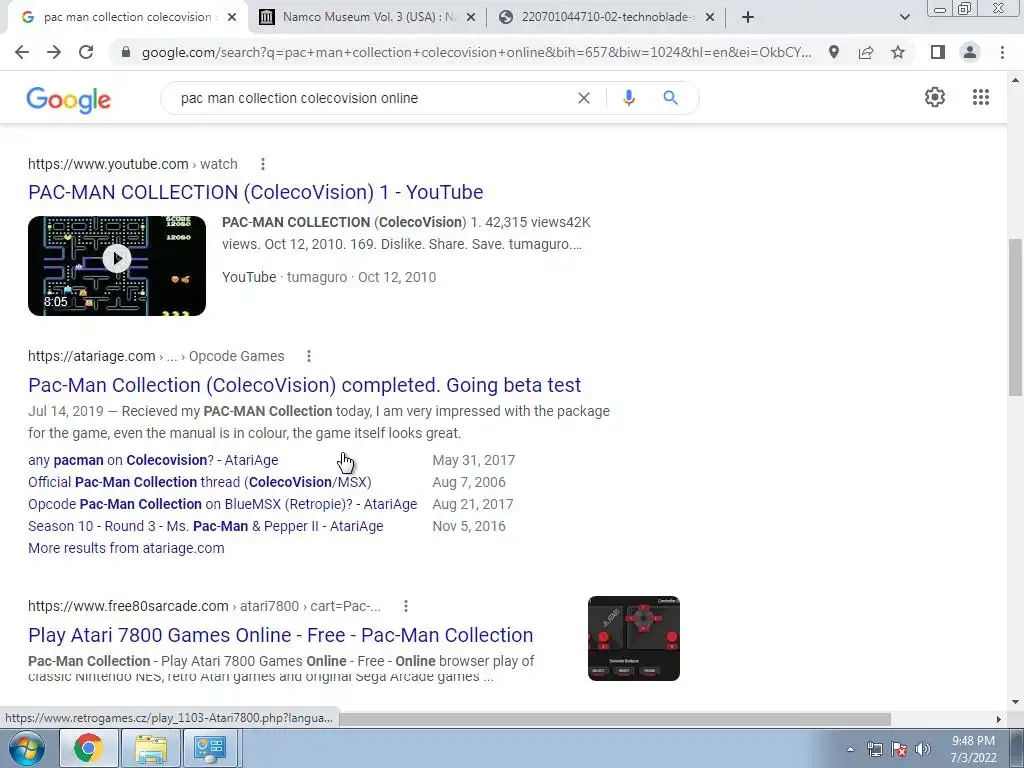
Task: Open options for the AtariAge result
Action: point(309,356)
